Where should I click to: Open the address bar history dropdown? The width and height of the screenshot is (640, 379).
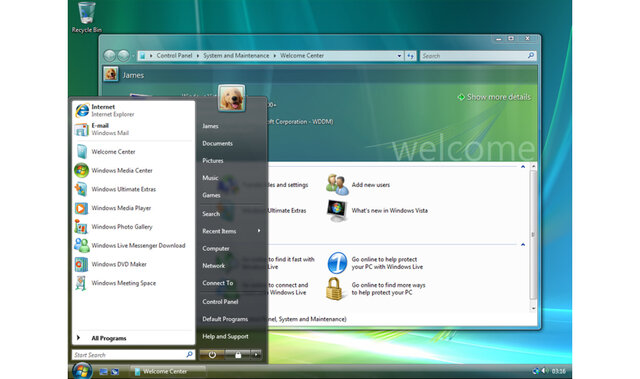(399, 56)
